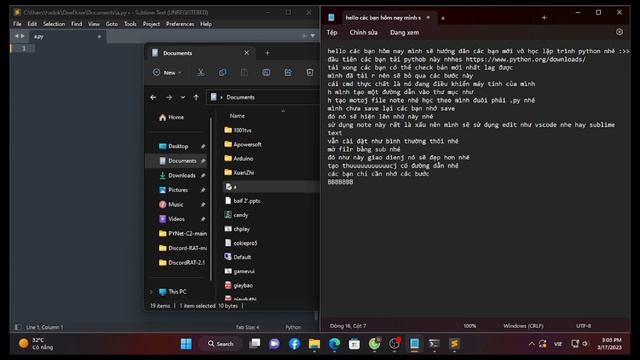Click UTF-8 encoding in Notepad status bar

coord(583,326)
